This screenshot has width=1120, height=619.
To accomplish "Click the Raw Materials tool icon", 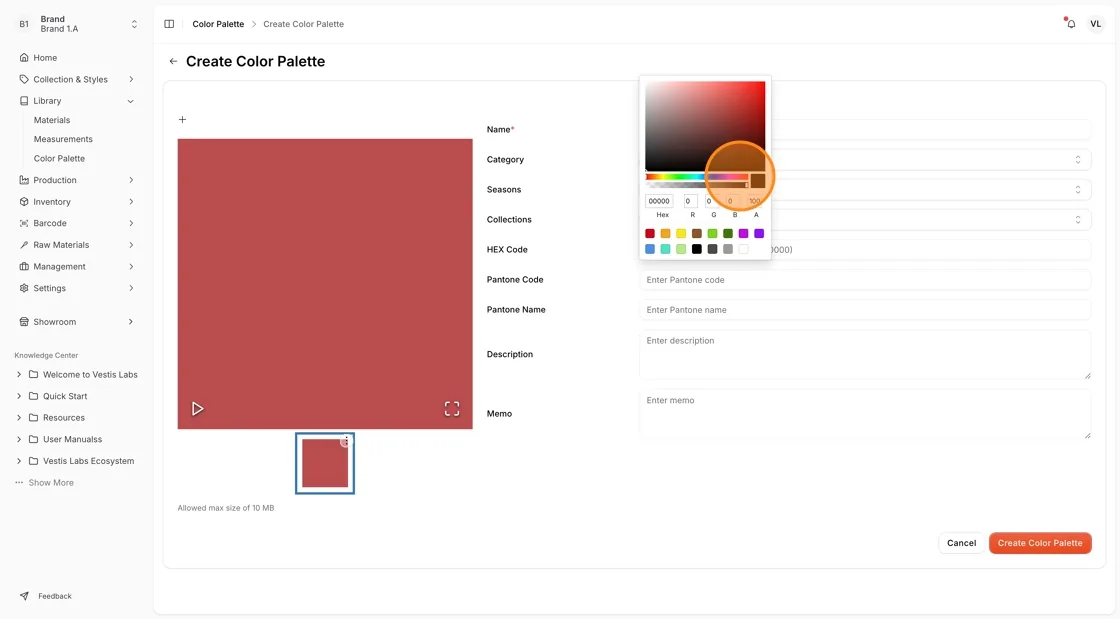I will coord(24,245).
